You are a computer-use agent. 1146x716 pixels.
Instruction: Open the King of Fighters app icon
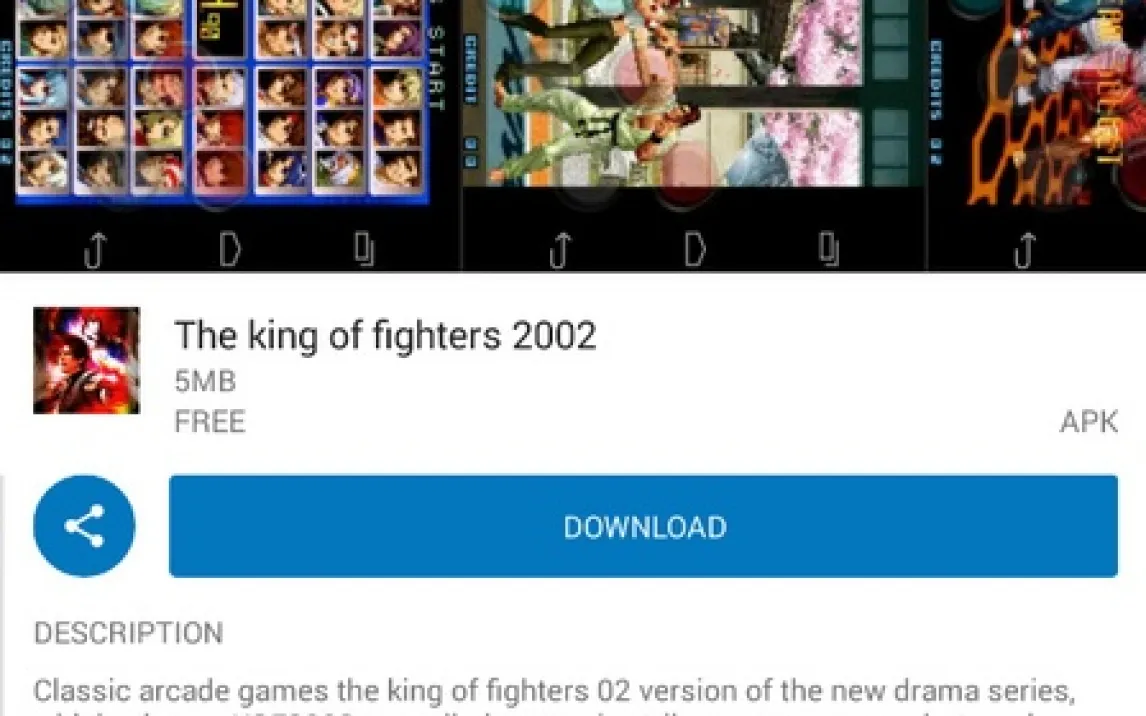(x=86, y=360)
